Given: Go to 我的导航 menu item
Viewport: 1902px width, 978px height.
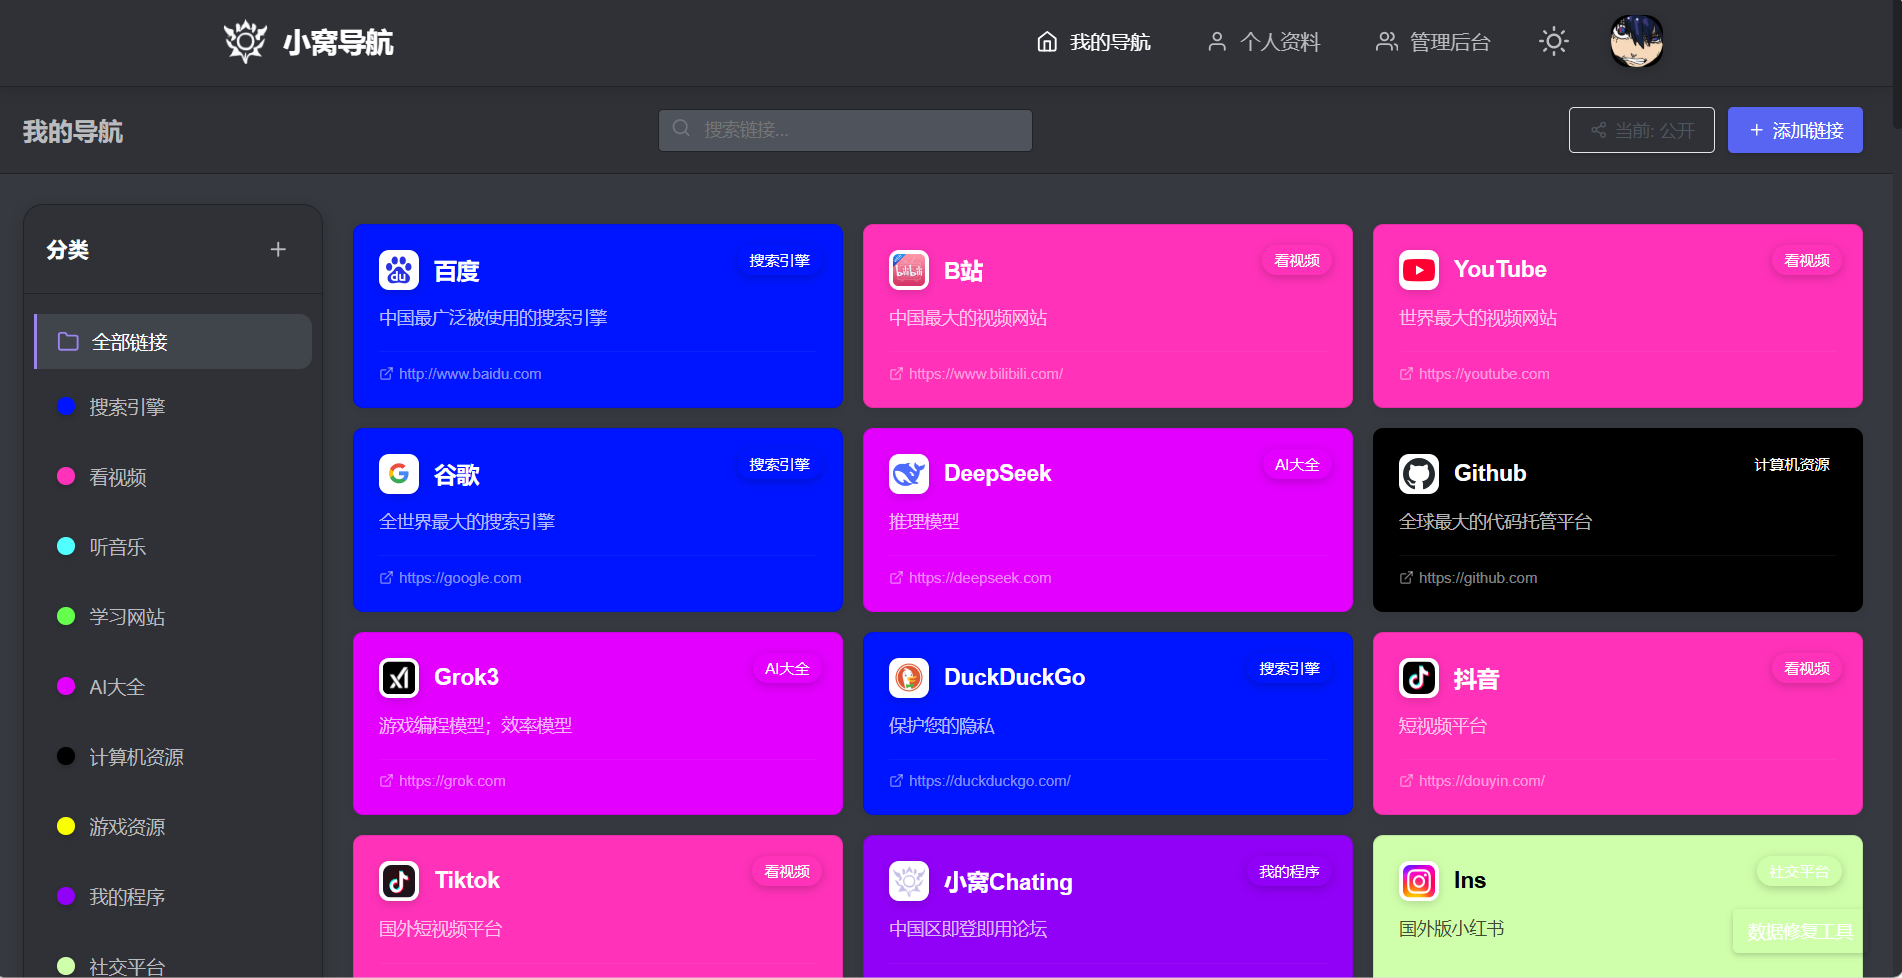Looking at the screenshot, I should (x=1093, y=42).
